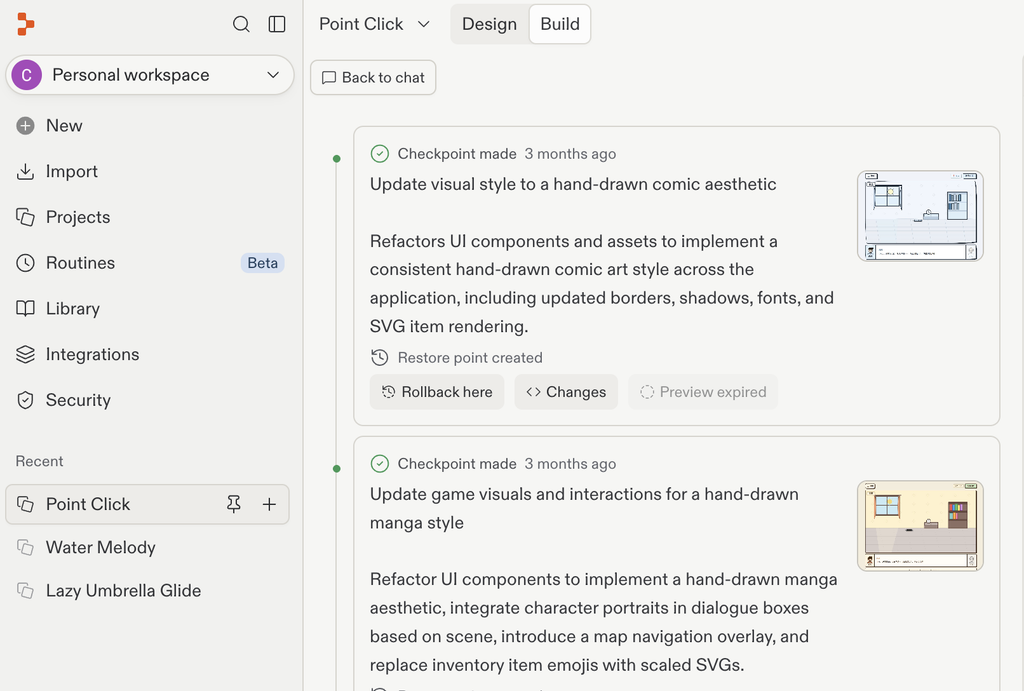Screen dimensions: 1024x691
Task: Click the orange Replit logo
Action: click(x=25, y=24)
